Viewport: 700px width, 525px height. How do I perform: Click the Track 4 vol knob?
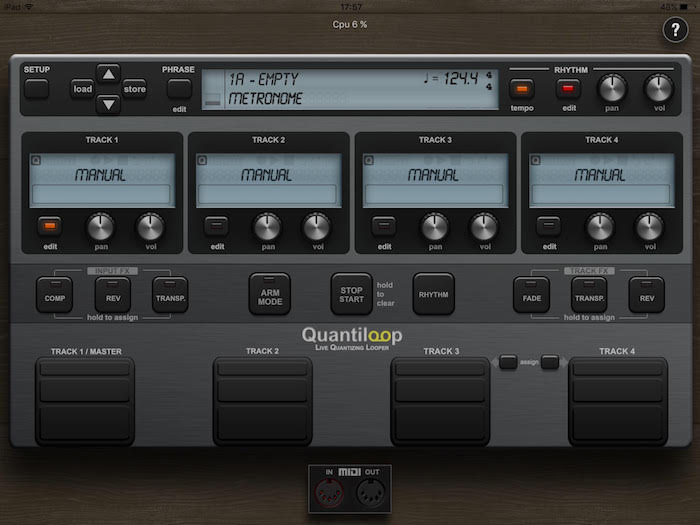(650, 227)
